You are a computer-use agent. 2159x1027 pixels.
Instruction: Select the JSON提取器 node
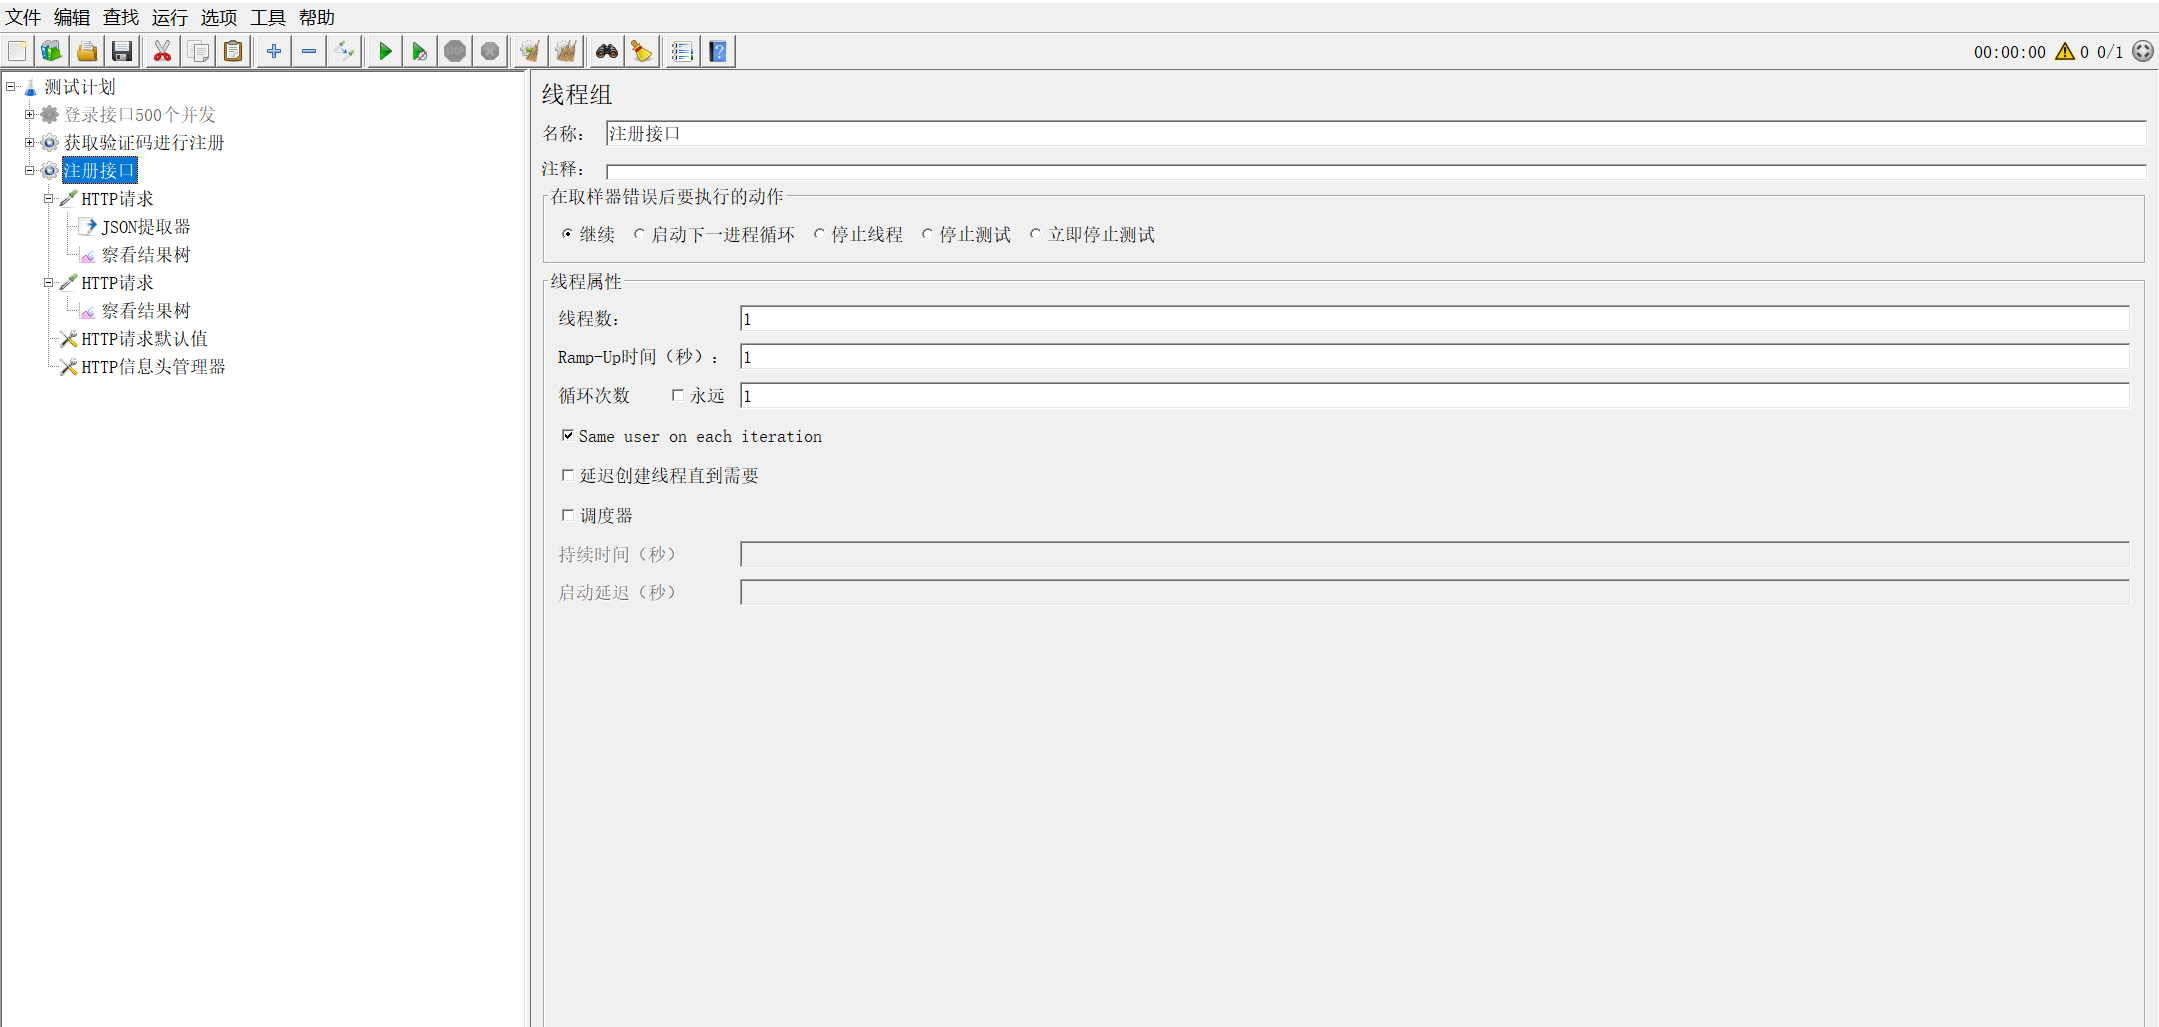pyautogui.click(x=146, y=227)
